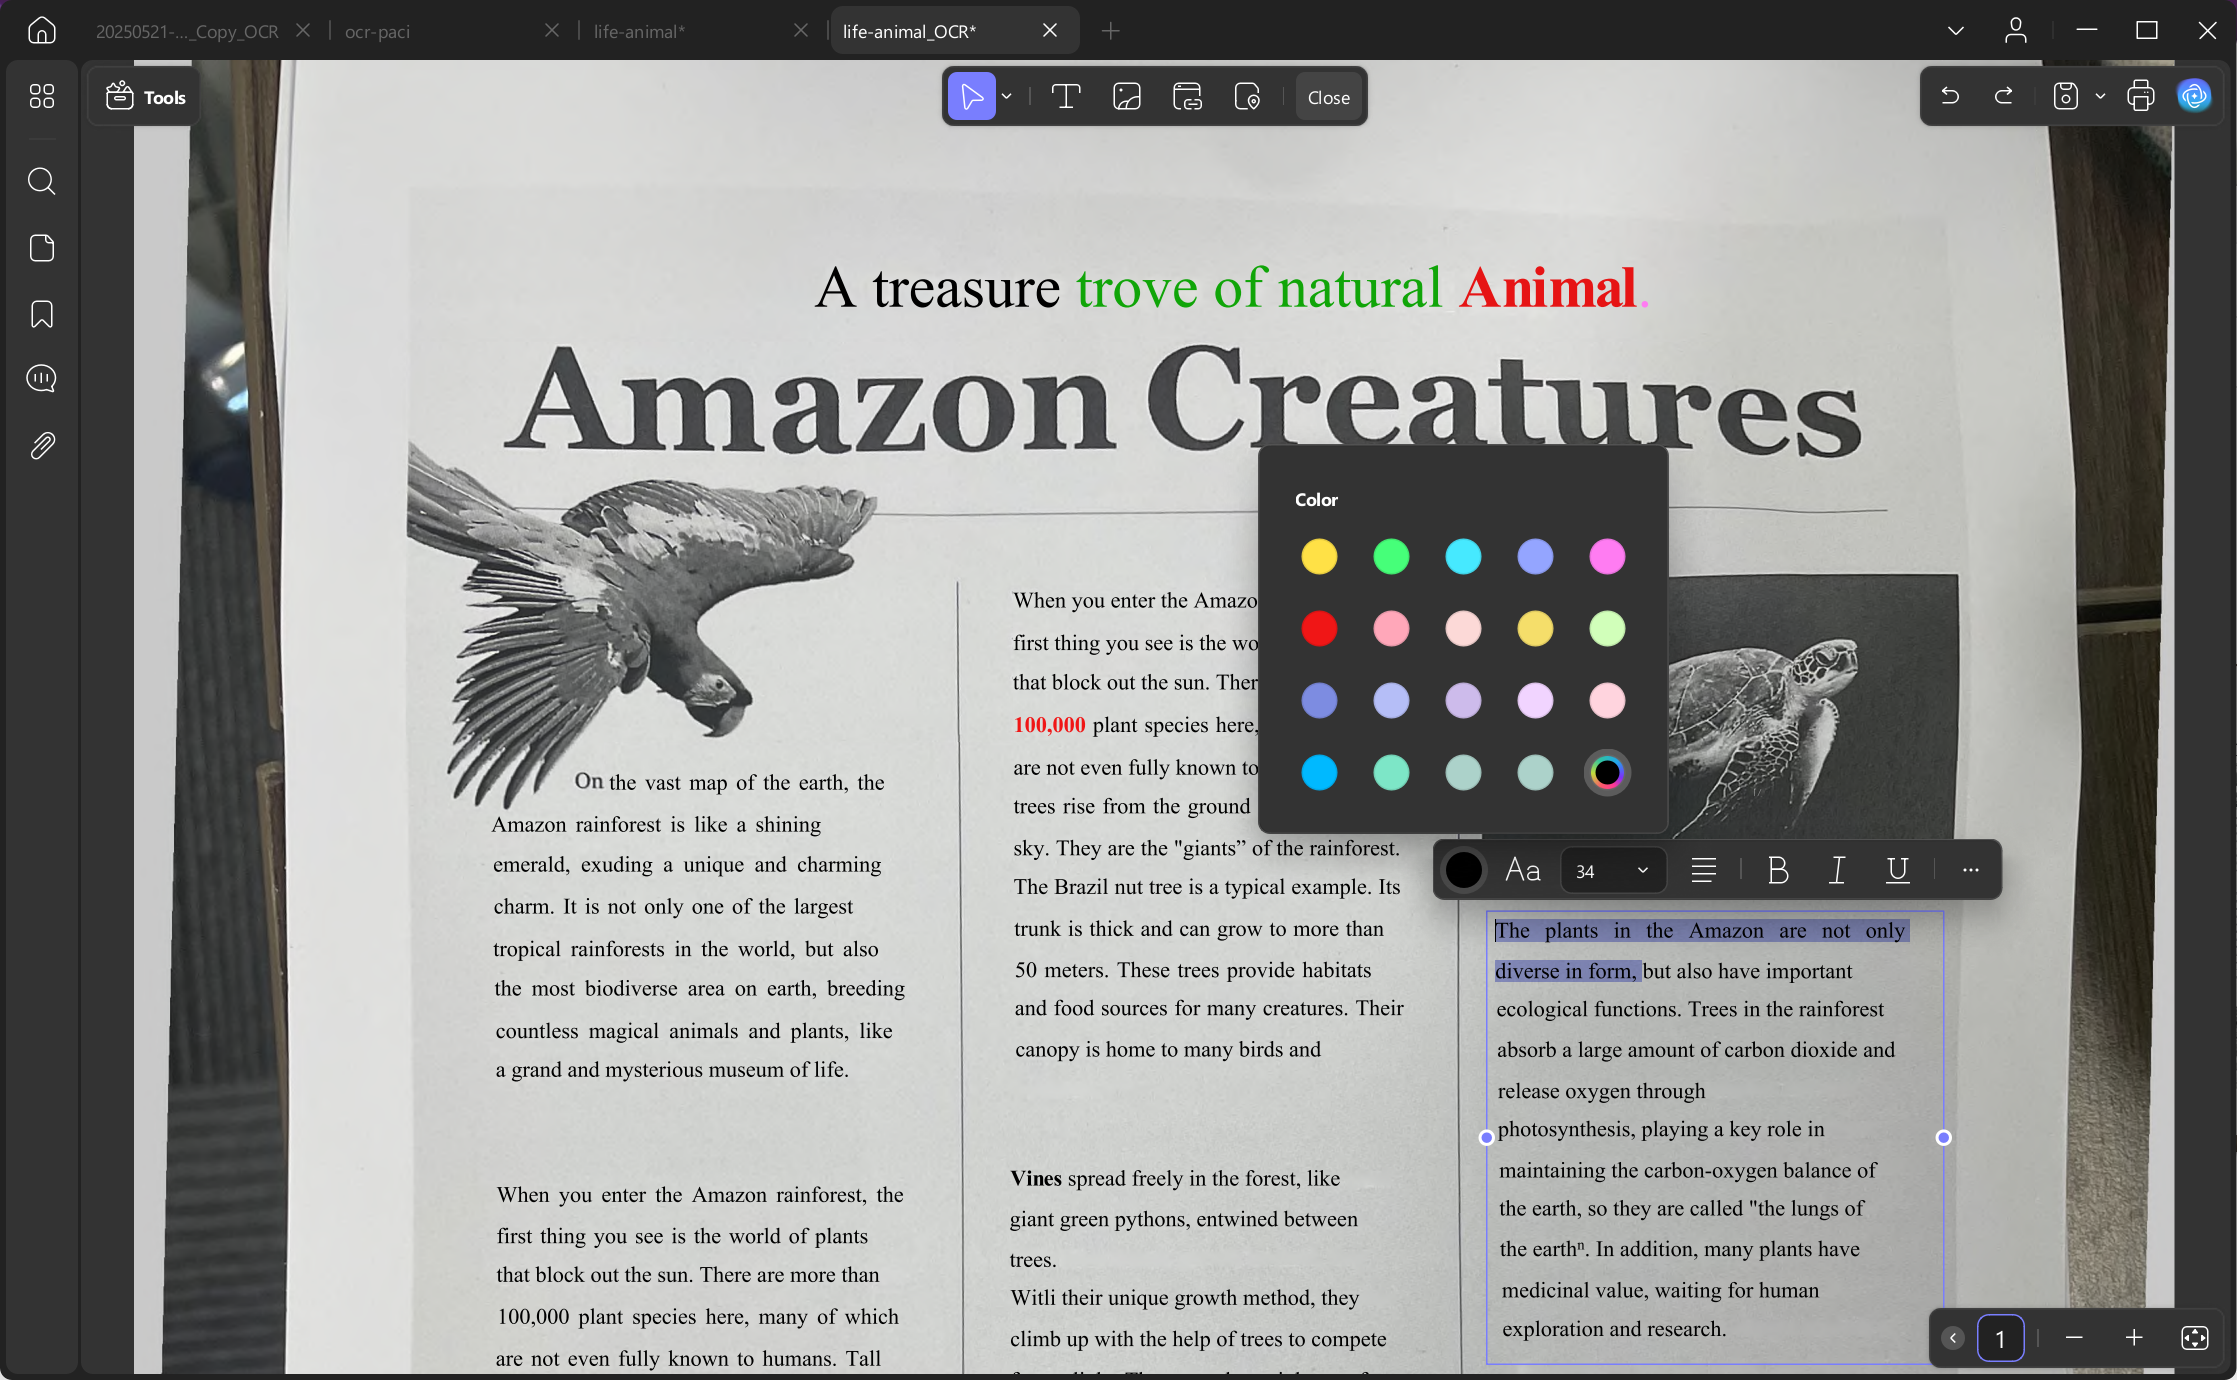Open the search panel in sidebar

41,181
